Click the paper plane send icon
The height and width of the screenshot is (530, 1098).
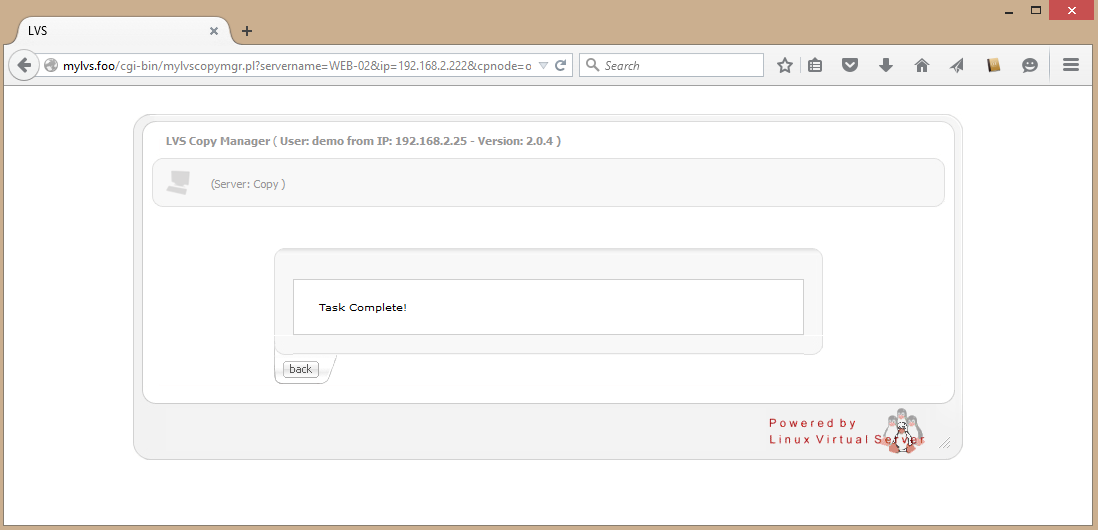957,66
